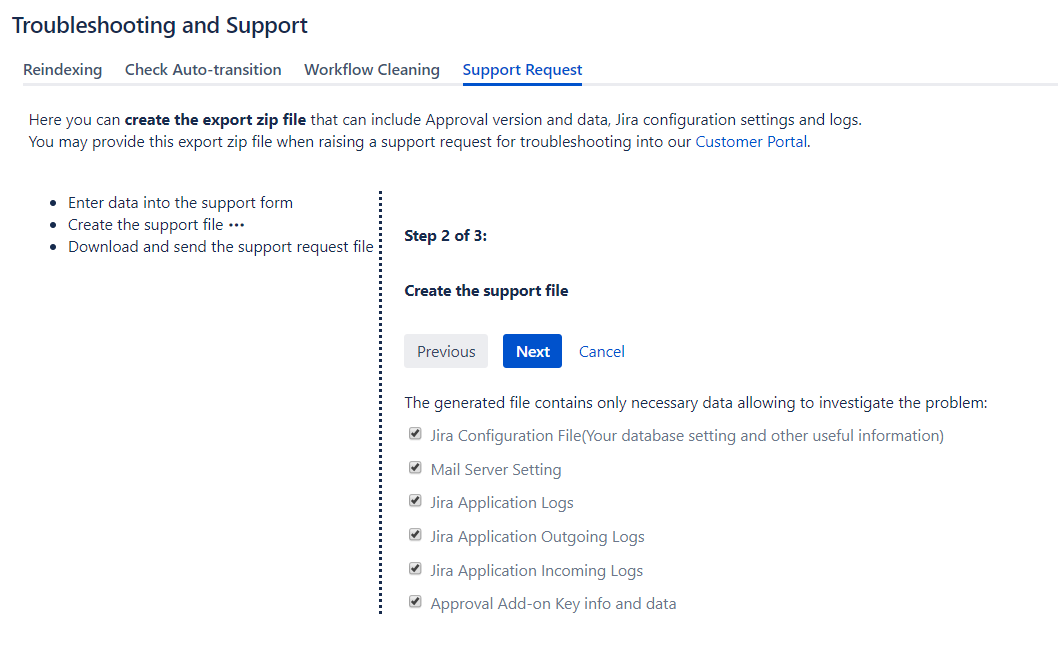Click the Previous button

(446, 352)
